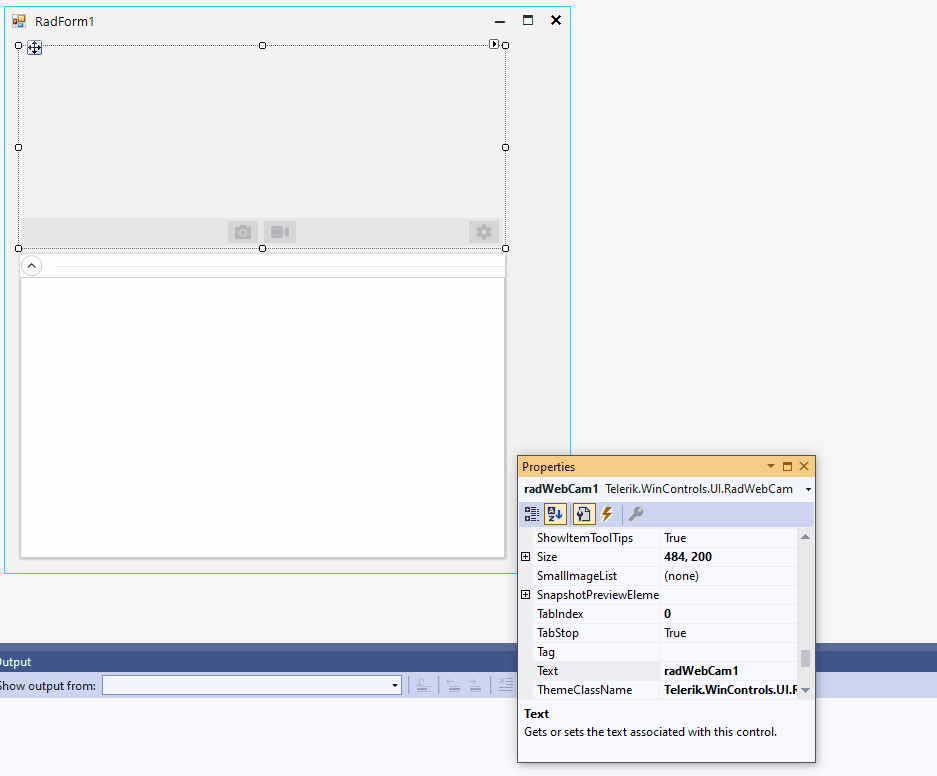Click the video record button in RadWebCam
Viewport: 937px width, 776px height.
pyautogui.click(x=280, y=232)
